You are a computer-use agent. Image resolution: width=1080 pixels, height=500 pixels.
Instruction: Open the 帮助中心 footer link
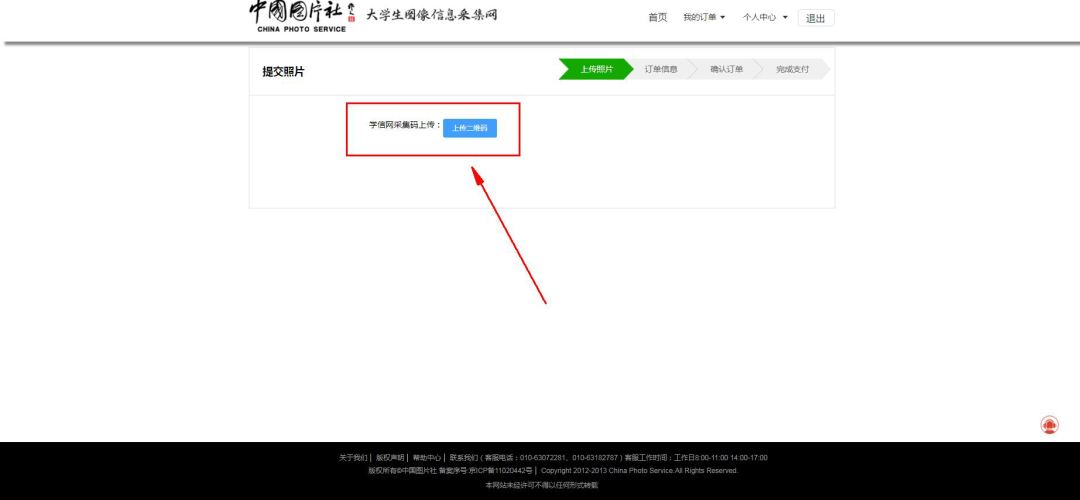[x=426, y=458]
